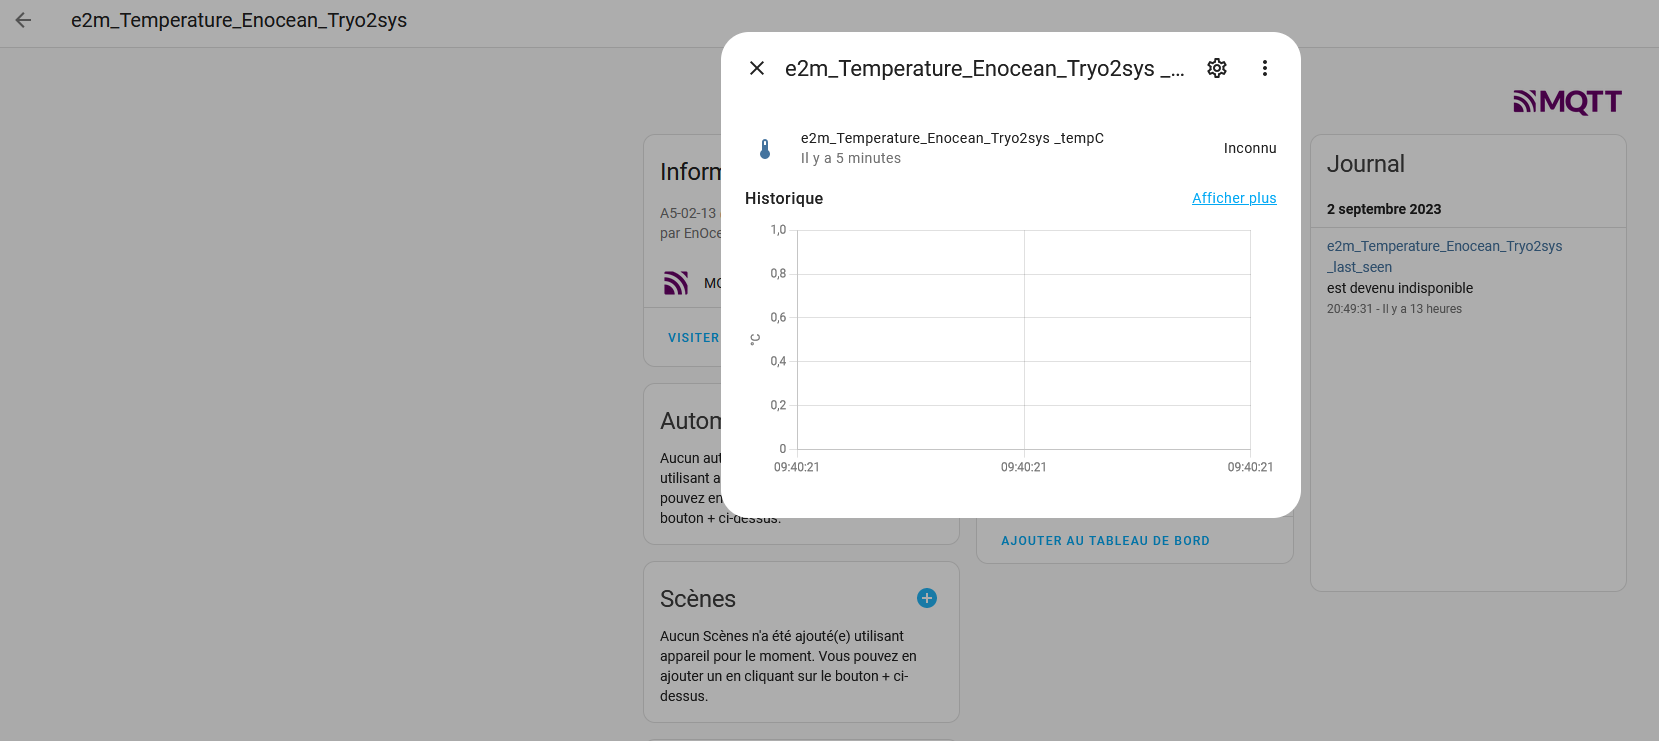This screenshot has width=1659, height=741.
Task: Open the _last_seen entity link in Journal
Action: (1443, 256)
